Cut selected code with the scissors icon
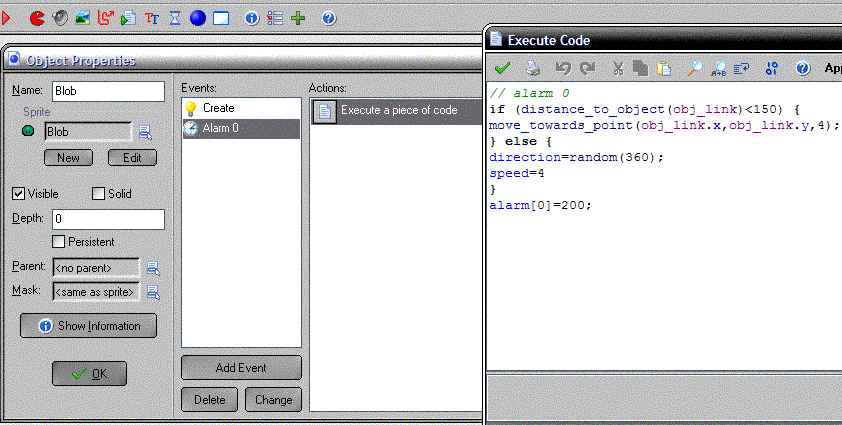The image size is (842, 425). click(x=618, y=68)
